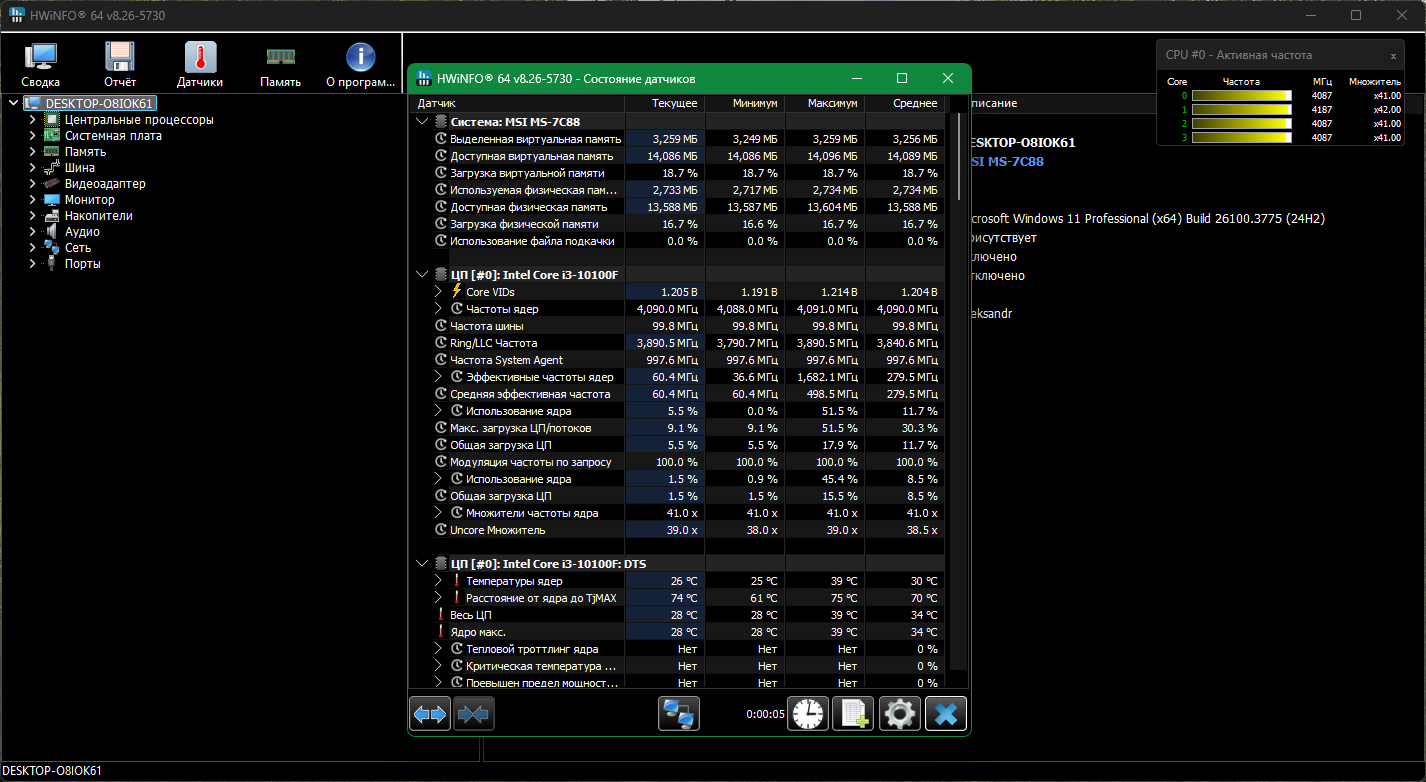The width and height of the screenshot is (1426, 782).
Task: Expand Температуры ядер sensor row
Action: coord(438,581)
